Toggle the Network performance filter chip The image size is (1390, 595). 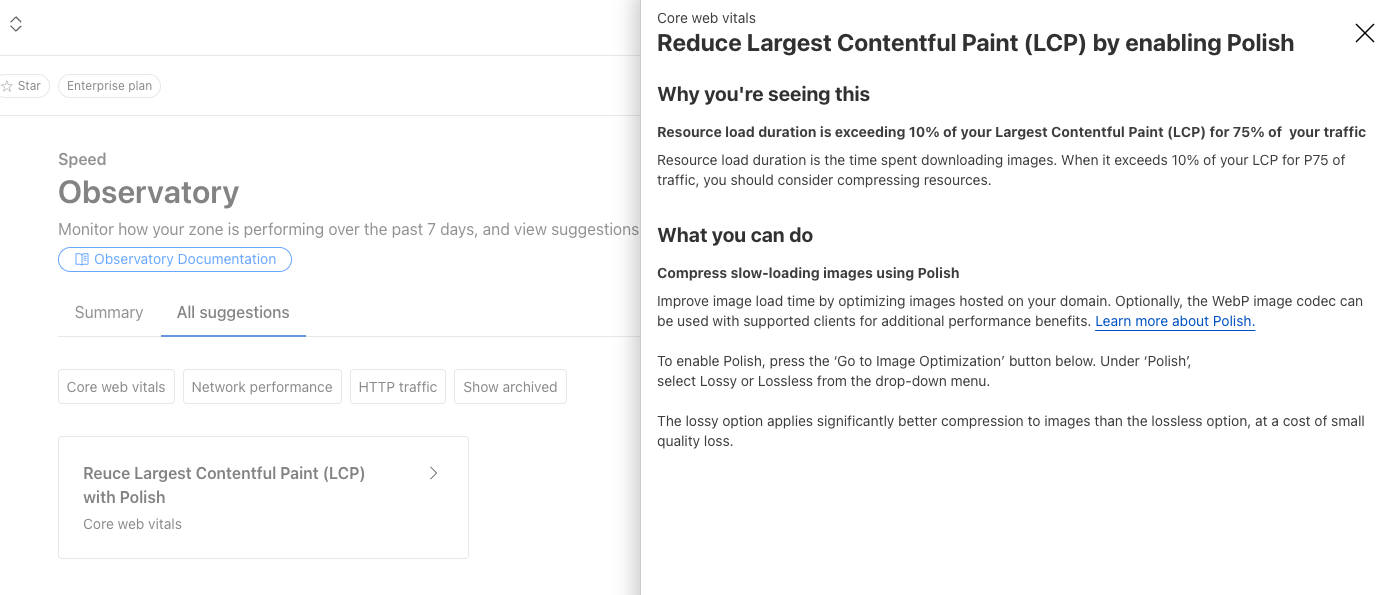point(262,387)
